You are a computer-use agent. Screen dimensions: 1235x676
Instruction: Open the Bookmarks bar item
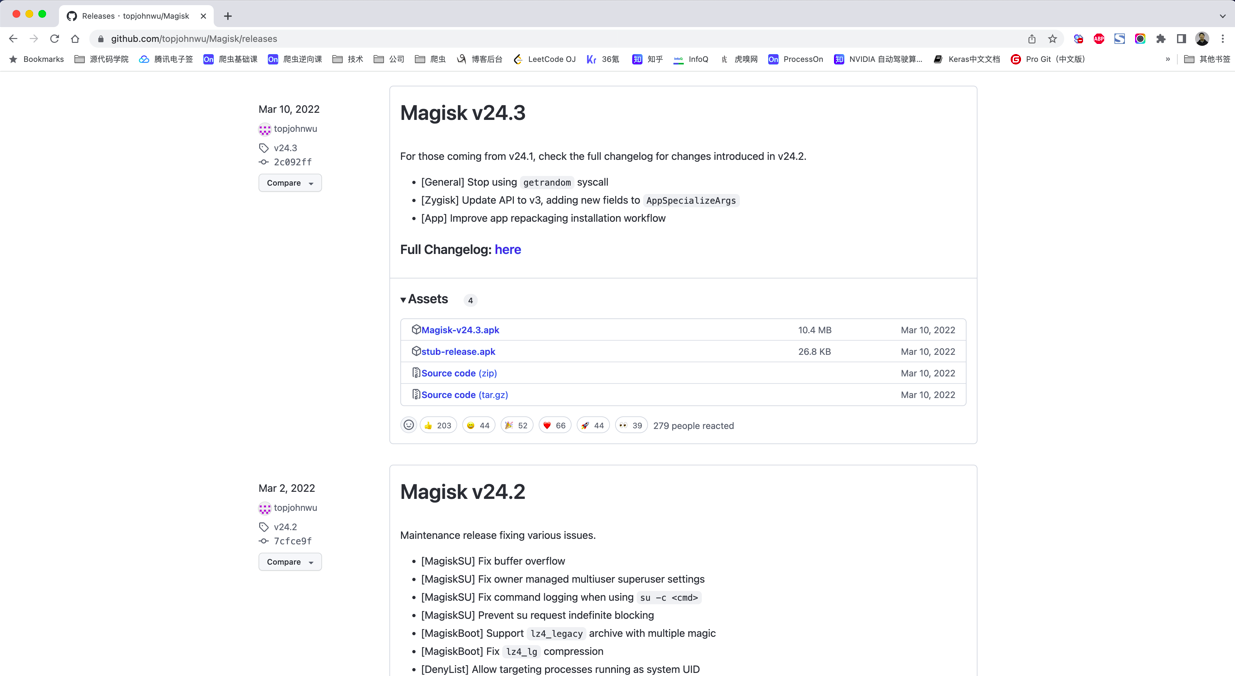point(36,59)
